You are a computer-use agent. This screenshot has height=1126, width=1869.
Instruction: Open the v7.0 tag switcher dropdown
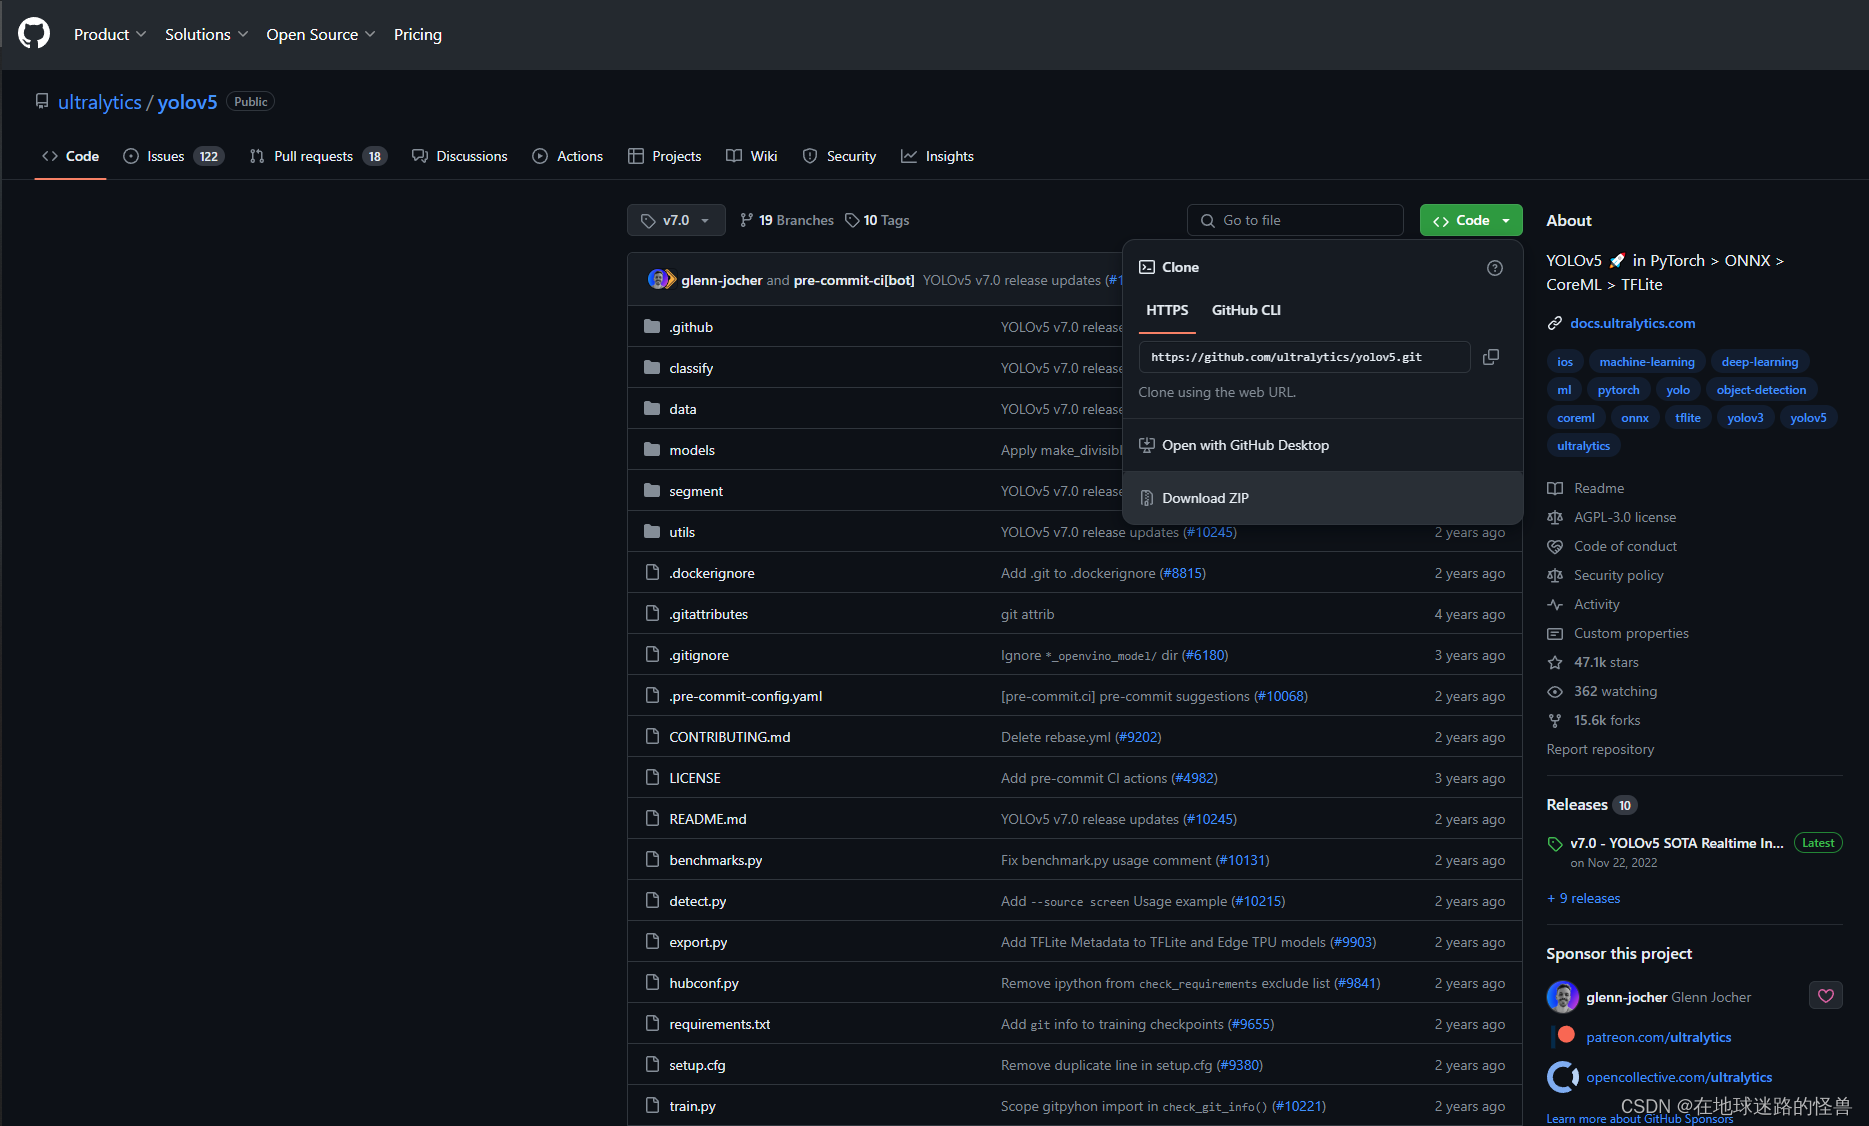[x=676, y=220]
